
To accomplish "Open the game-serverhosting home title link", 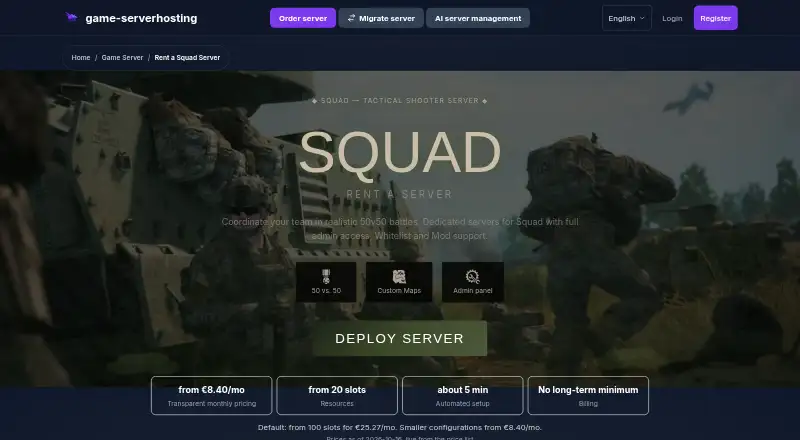I will (141, 18).
